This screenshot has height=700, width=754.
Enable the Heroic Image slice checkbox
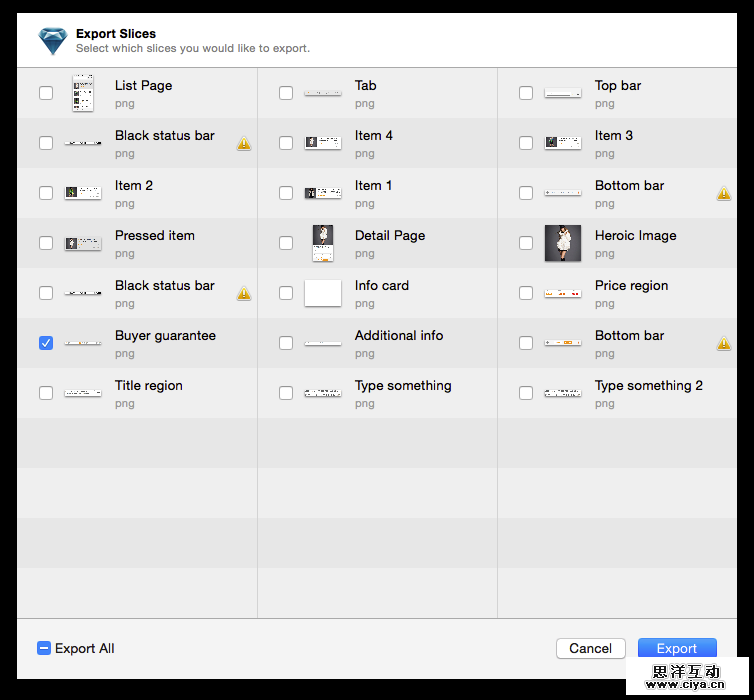[x=526, y=243]
